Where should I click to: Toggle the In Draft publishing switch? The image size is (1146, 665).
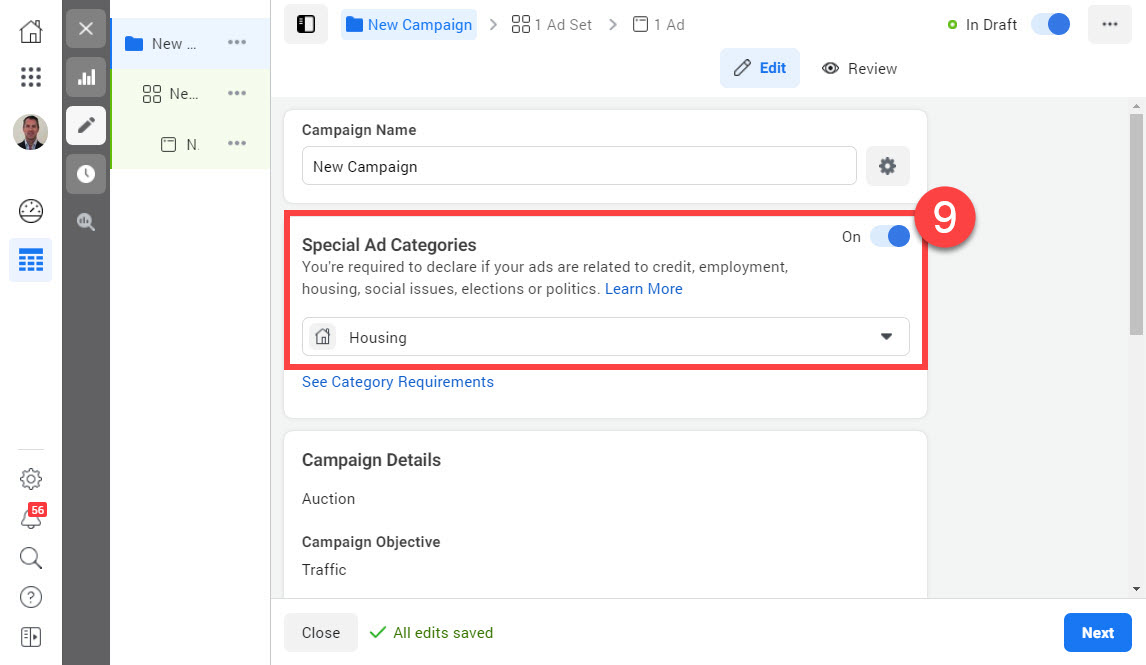click(x=1049, y=23)
